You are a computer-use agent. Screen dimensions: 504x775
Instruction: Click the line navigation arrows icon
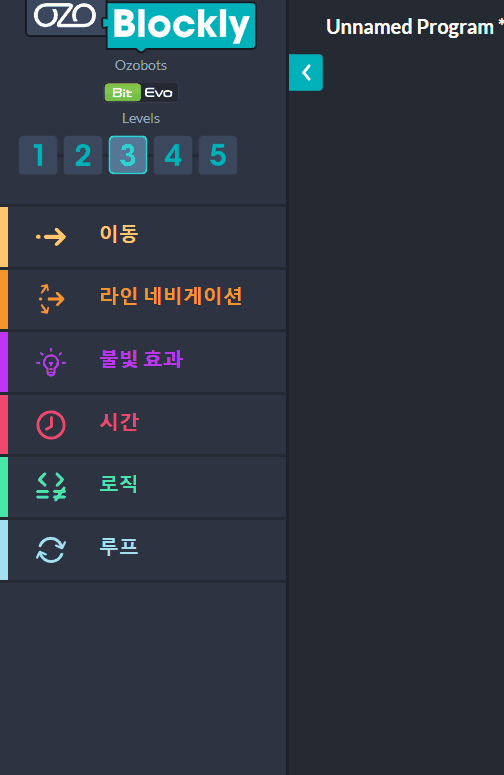click(51, 299)
